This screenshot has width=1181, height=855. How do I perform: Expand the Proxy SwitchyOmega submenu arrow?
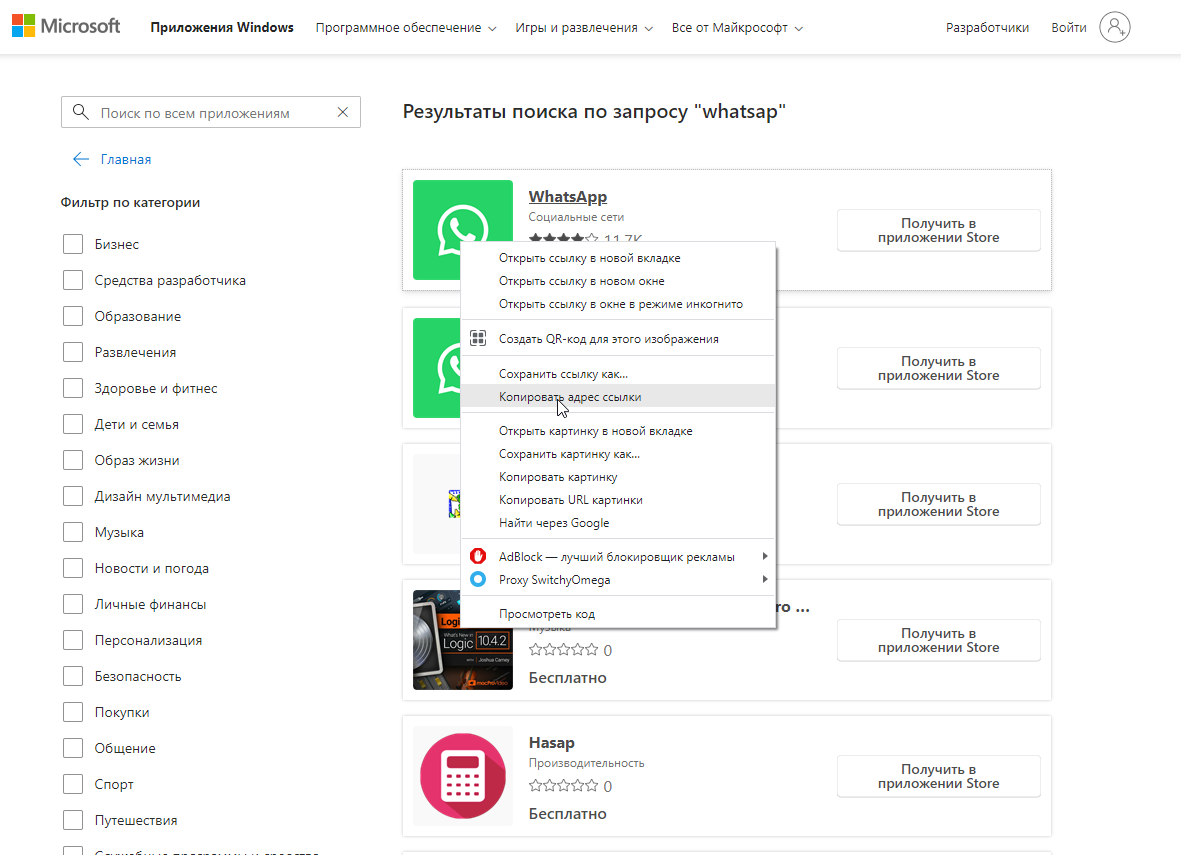click(x=764, y=579)
